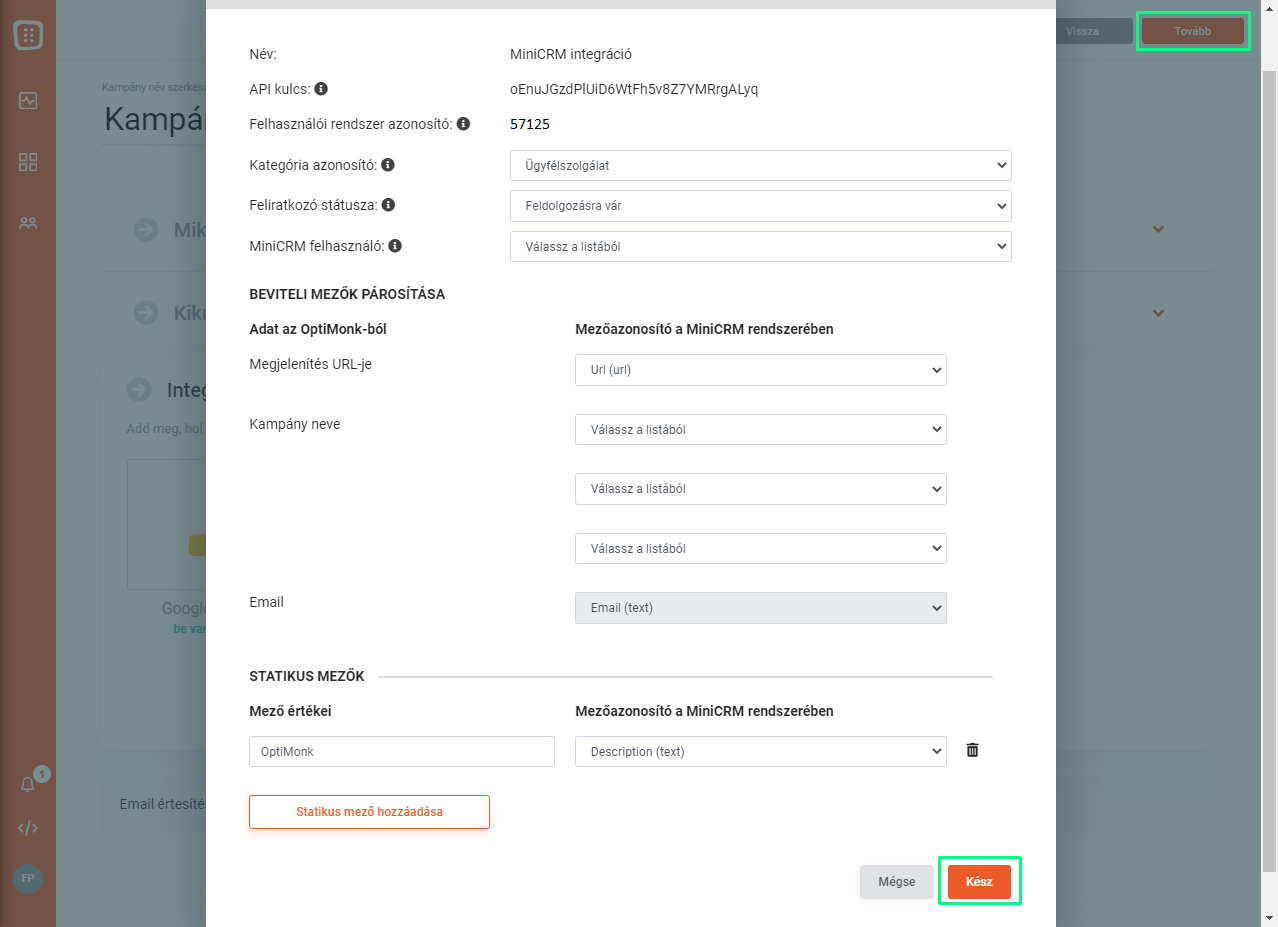Open the MiniCRM felhasználó dropdown
Image resolution: width=1278 pixels, height=927 pixels.
click(x=760, y=246)
